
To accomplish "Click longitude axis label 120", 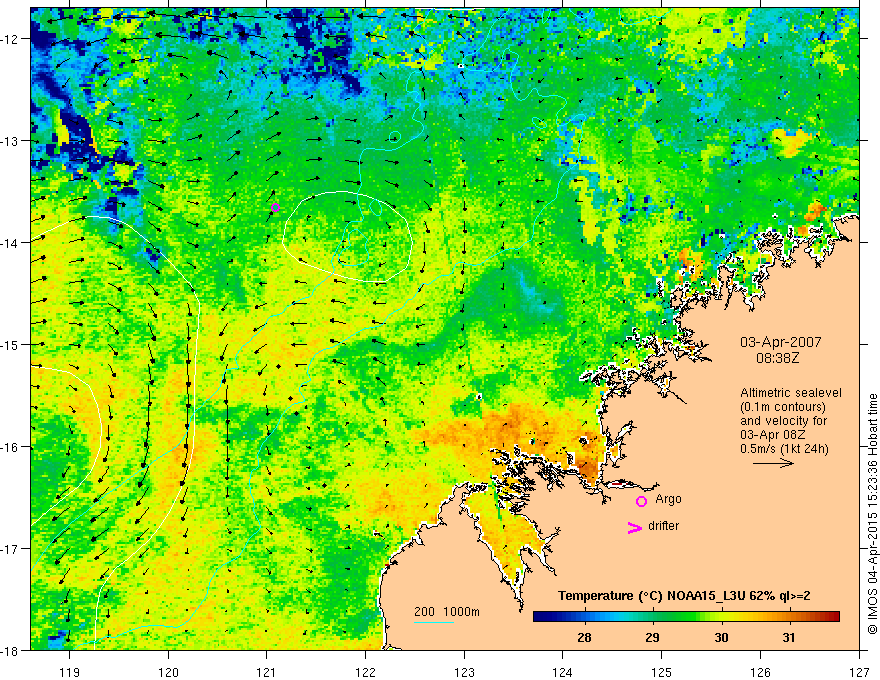I will click(168, 672).
